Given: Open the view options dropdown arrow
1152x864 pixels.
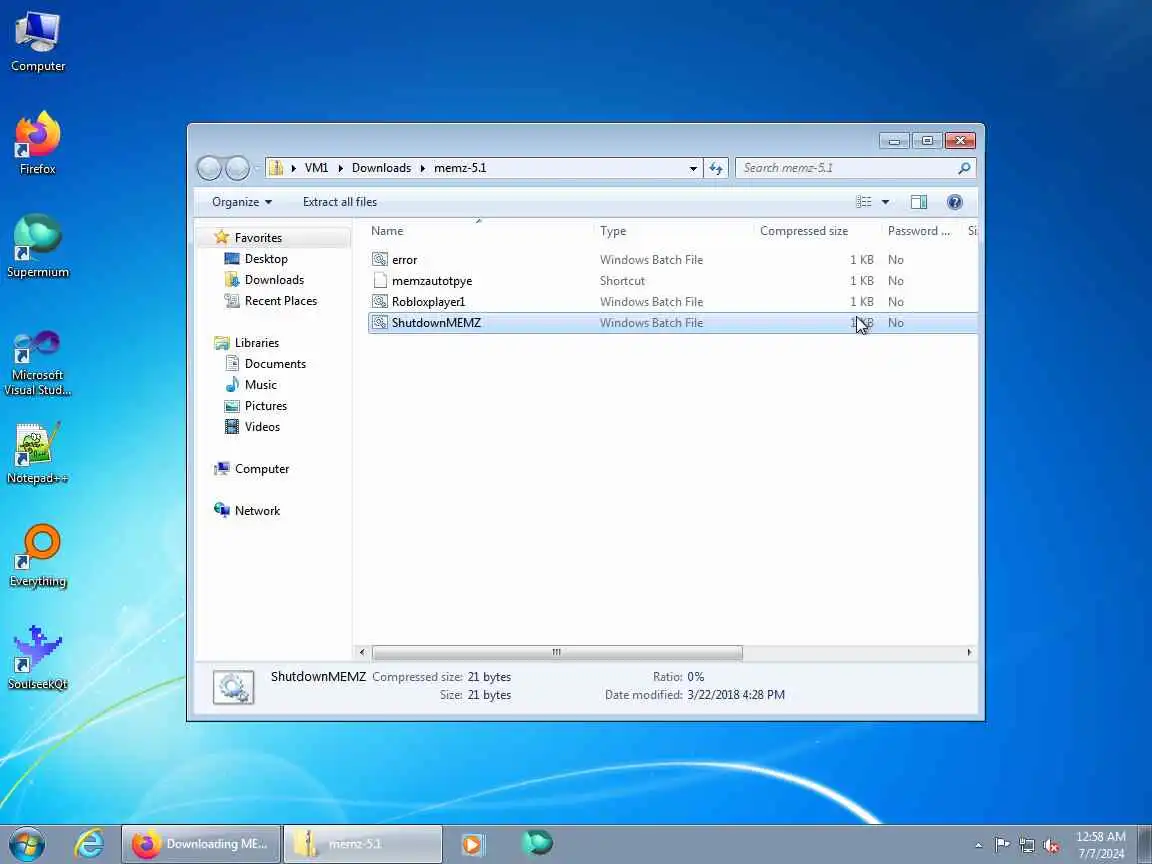Looking at the screenshot, I should click(885, 202).
